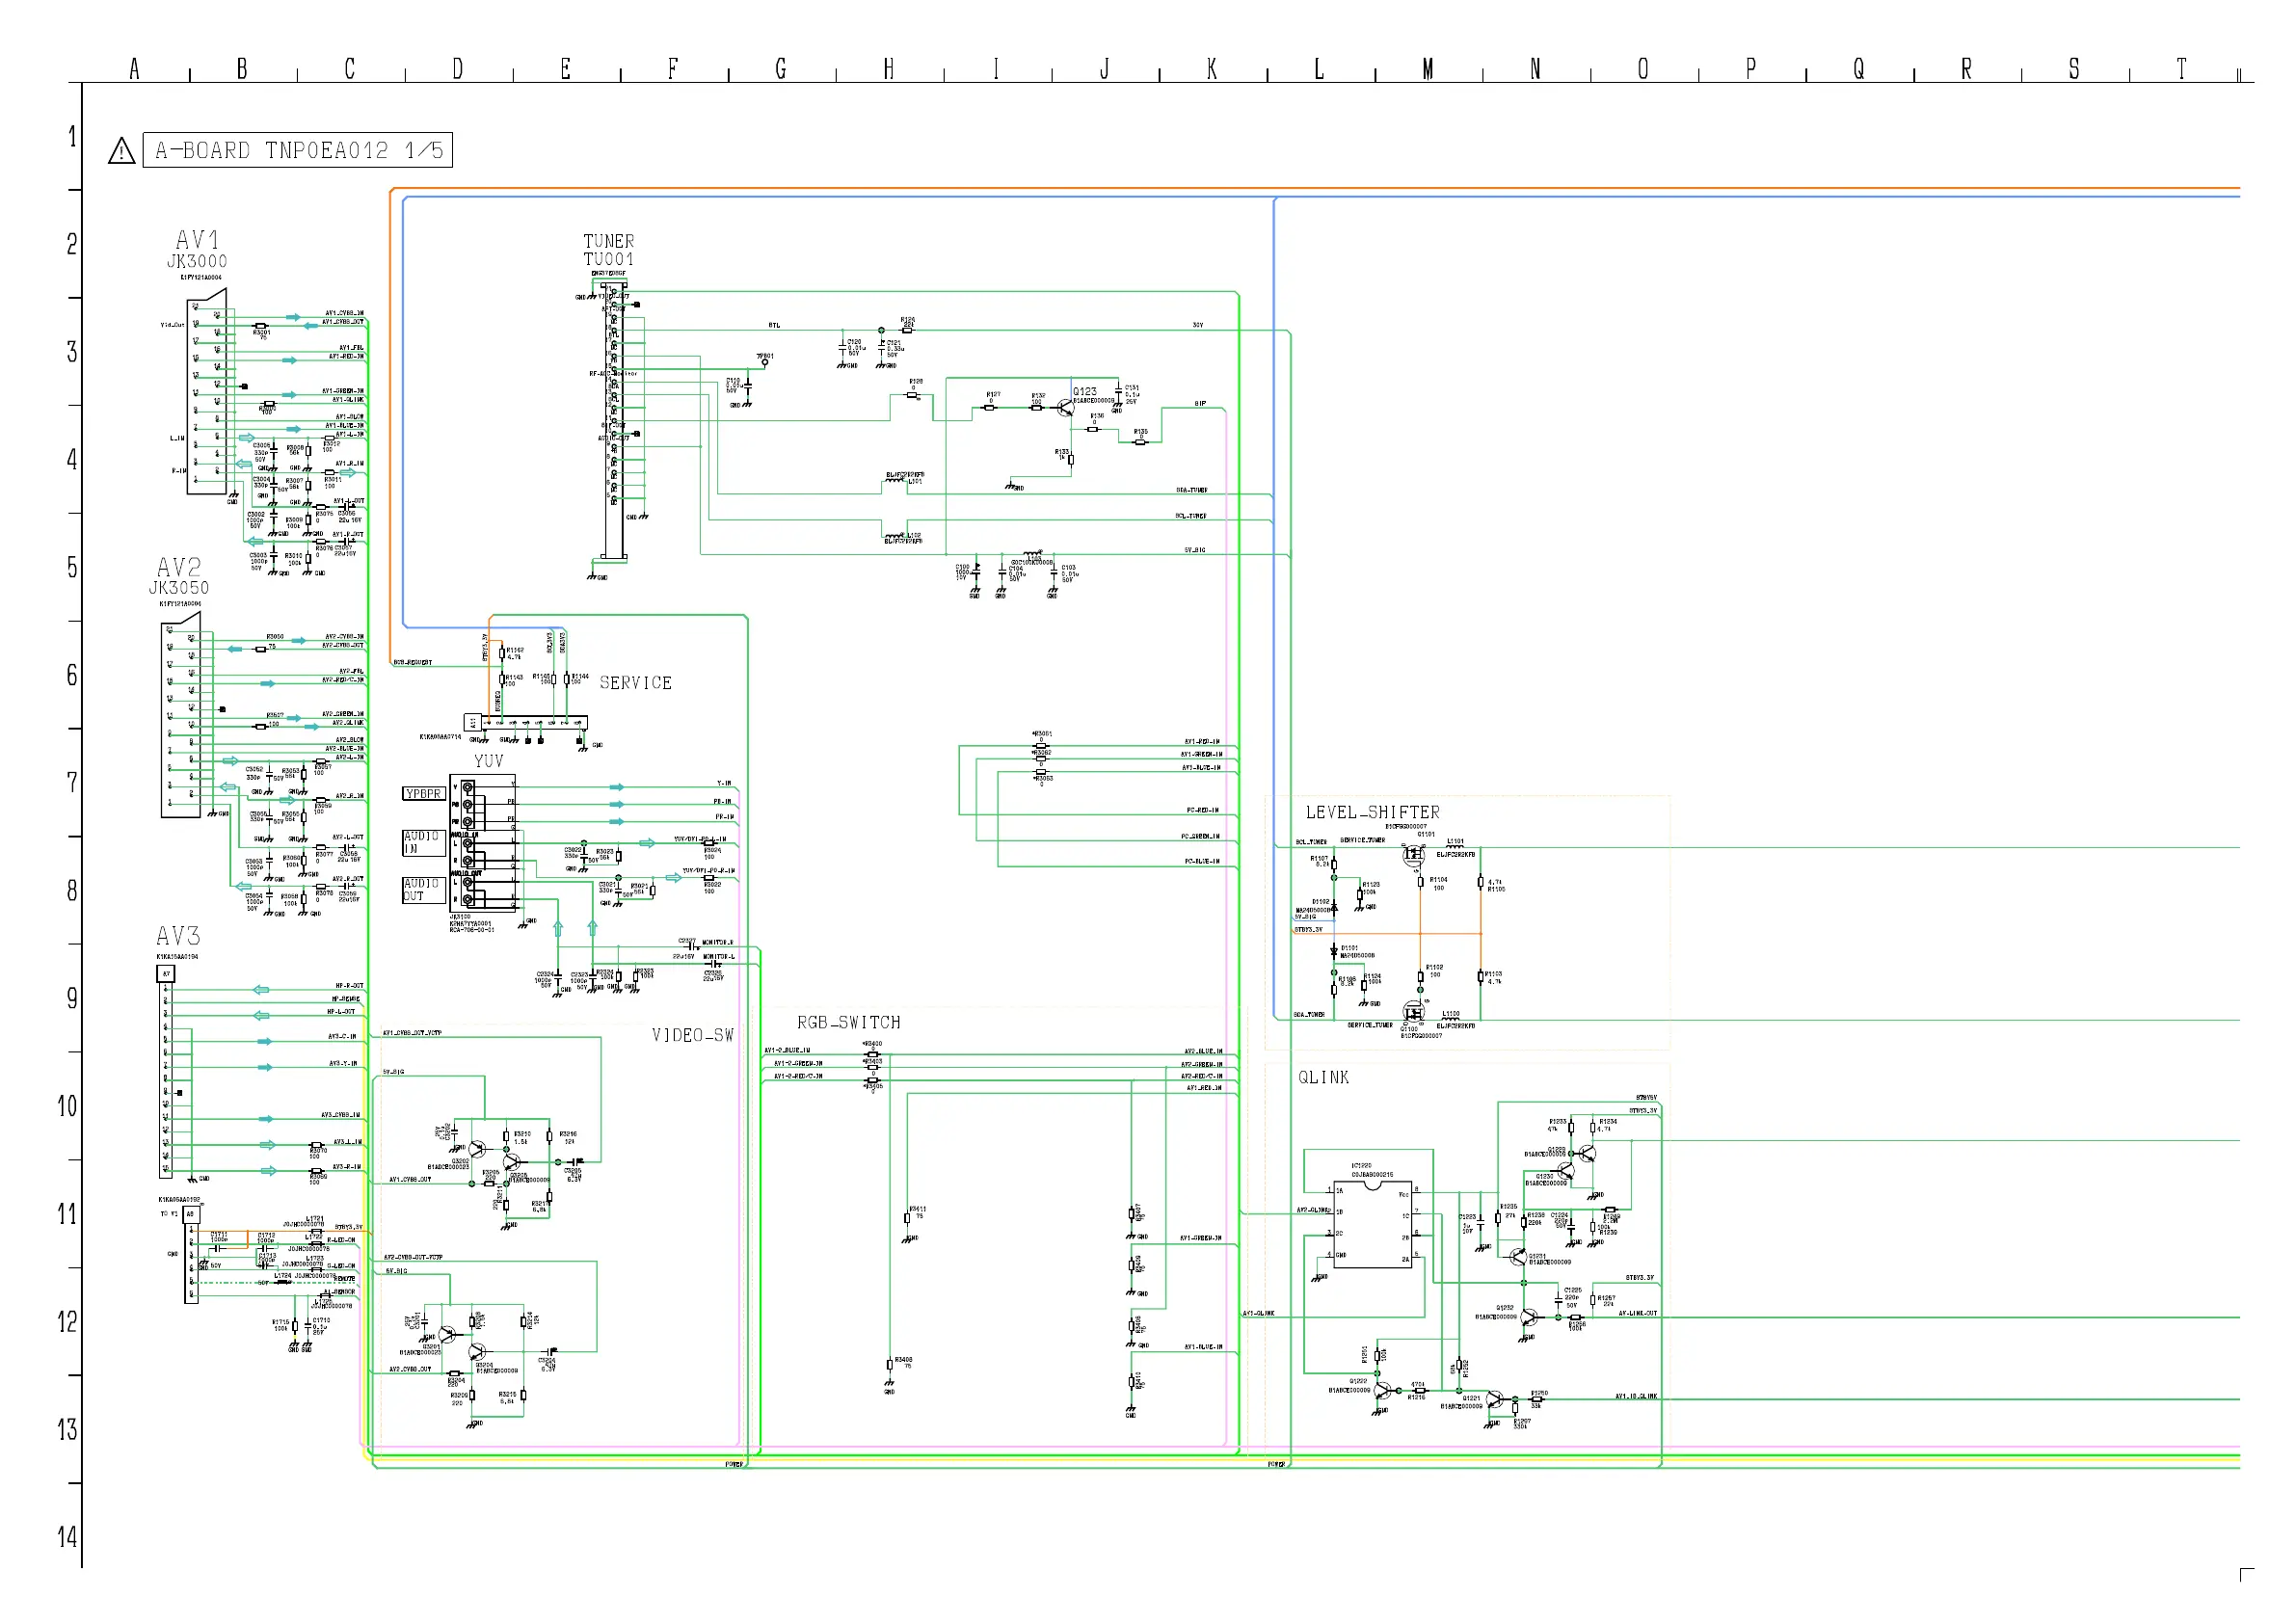The width and height of the screenshot is (2296, 1623).
Task: Click the TUNER TU001 heading
Action: point(608,250)
